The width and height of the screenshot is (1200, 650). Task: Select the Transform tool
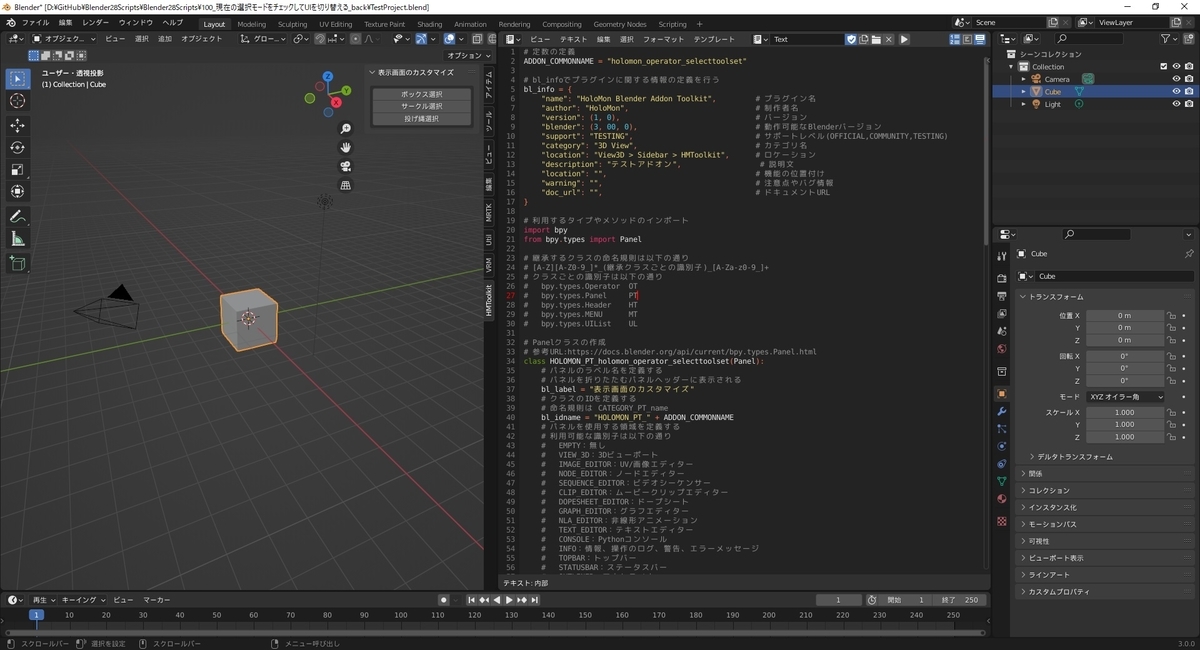tap(18, 191)
